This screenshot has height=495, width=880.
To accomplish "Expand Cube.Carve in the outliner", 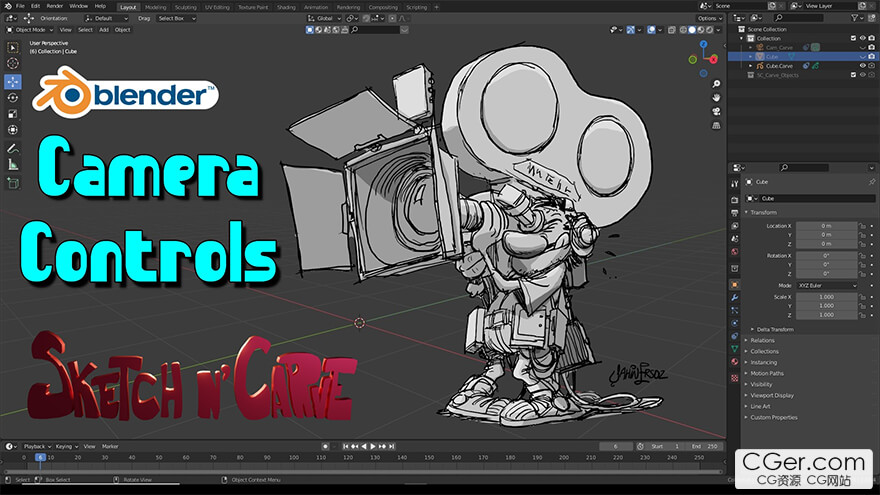I will pos(750,66).
